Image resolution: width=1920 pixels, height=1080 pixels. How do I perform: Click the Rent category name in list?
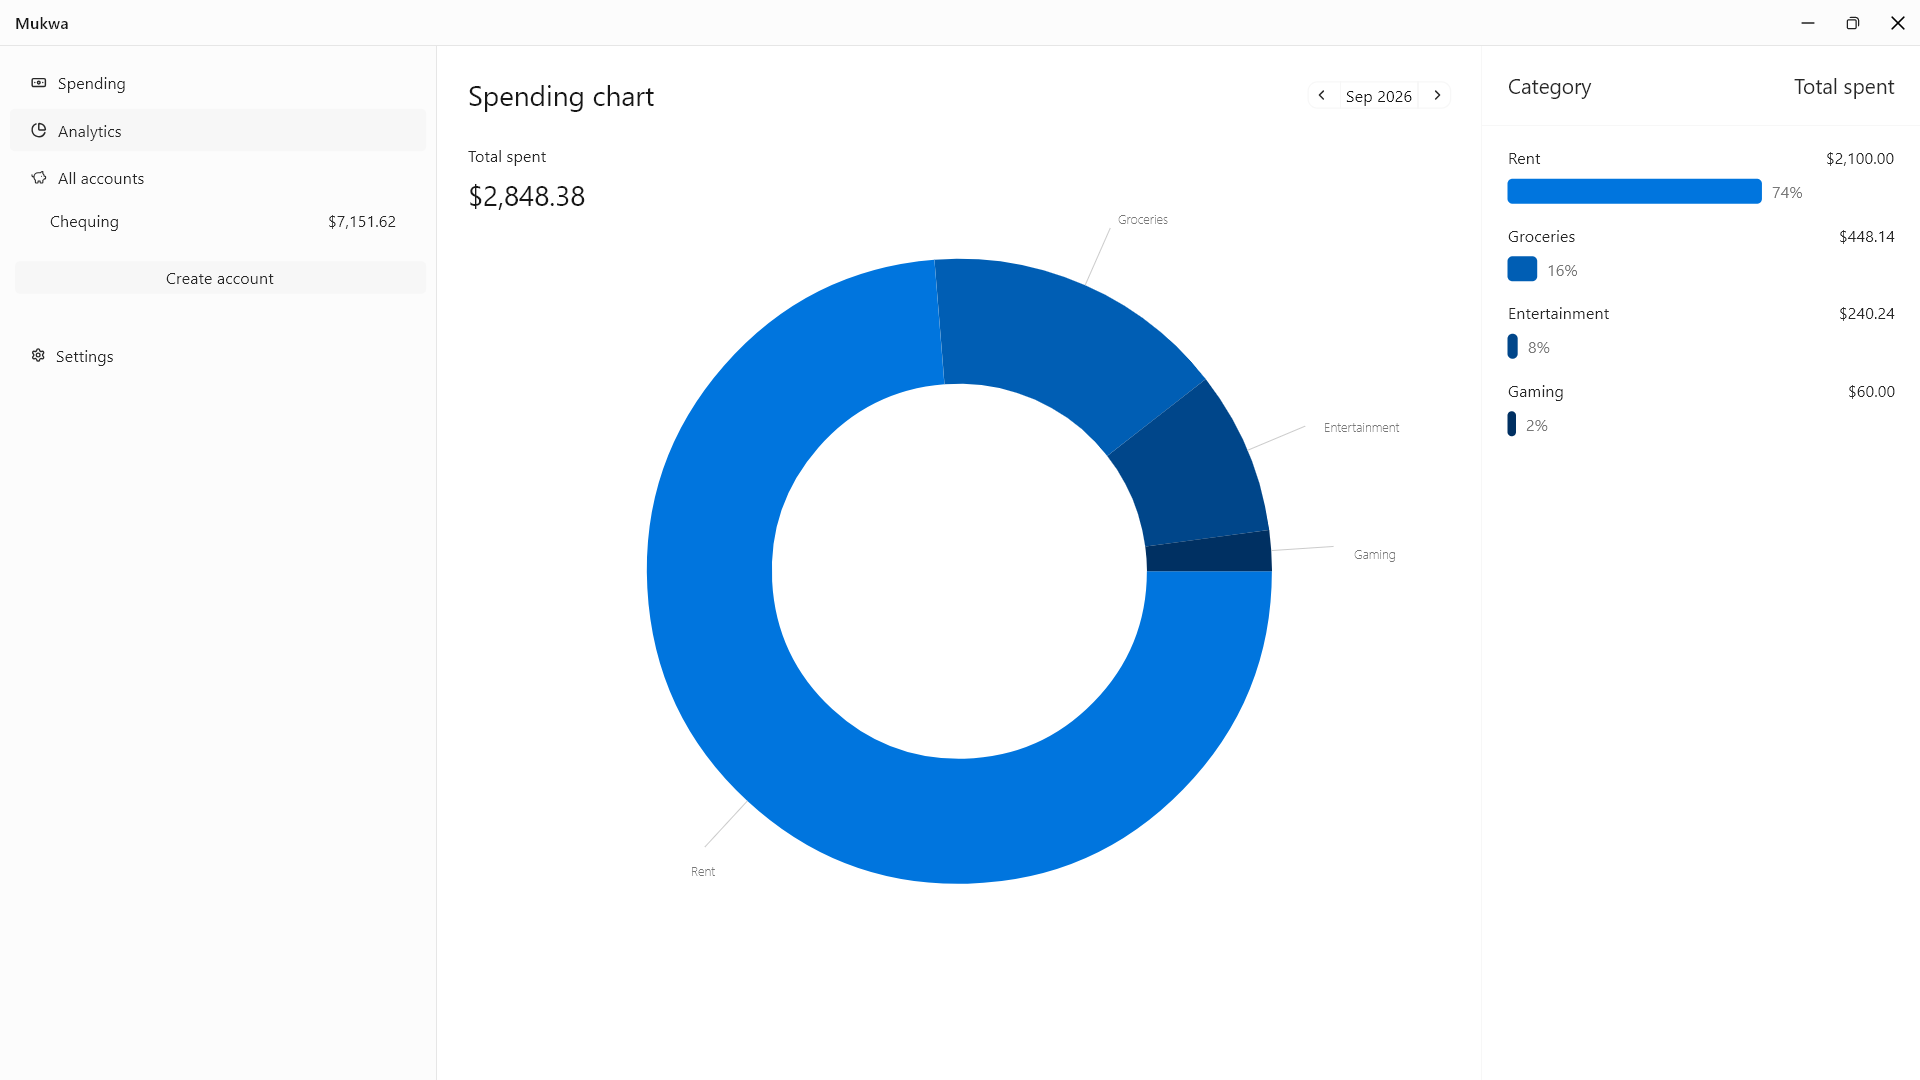1524,159
